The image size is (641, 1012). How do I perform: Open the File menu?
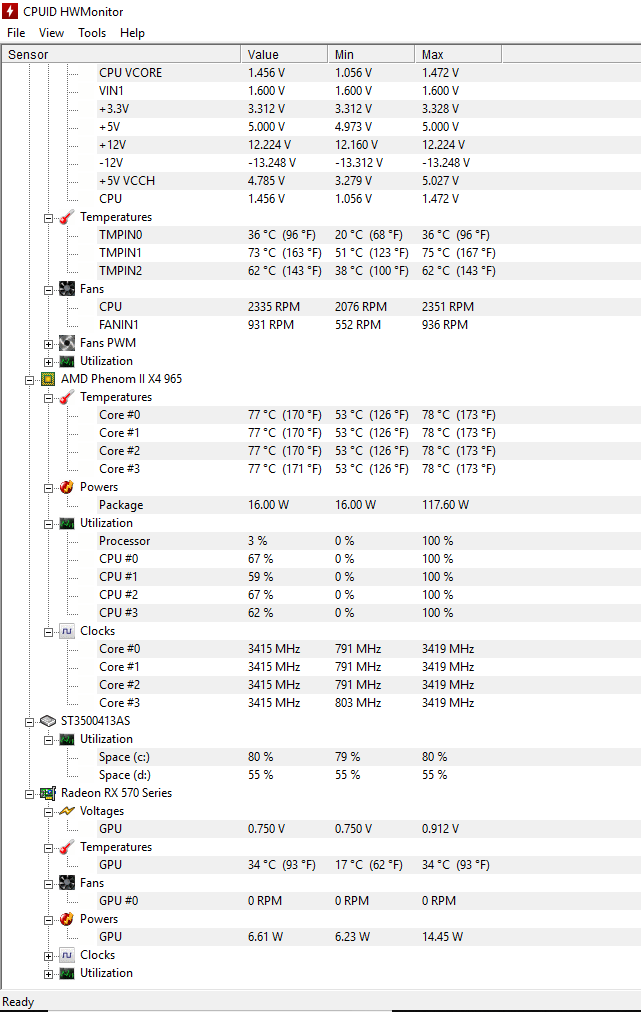(16, 33)
